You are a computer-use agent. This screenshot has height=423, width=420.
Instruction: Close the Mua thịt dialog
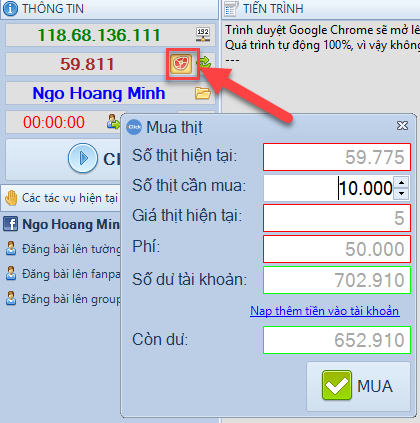[402, 126]
